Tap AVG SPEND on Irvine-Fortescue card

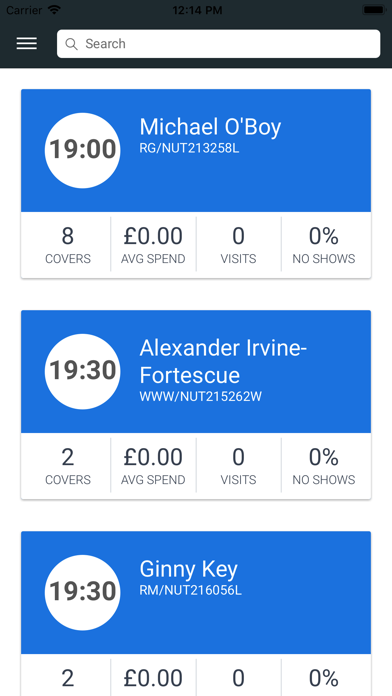[153, 466]
